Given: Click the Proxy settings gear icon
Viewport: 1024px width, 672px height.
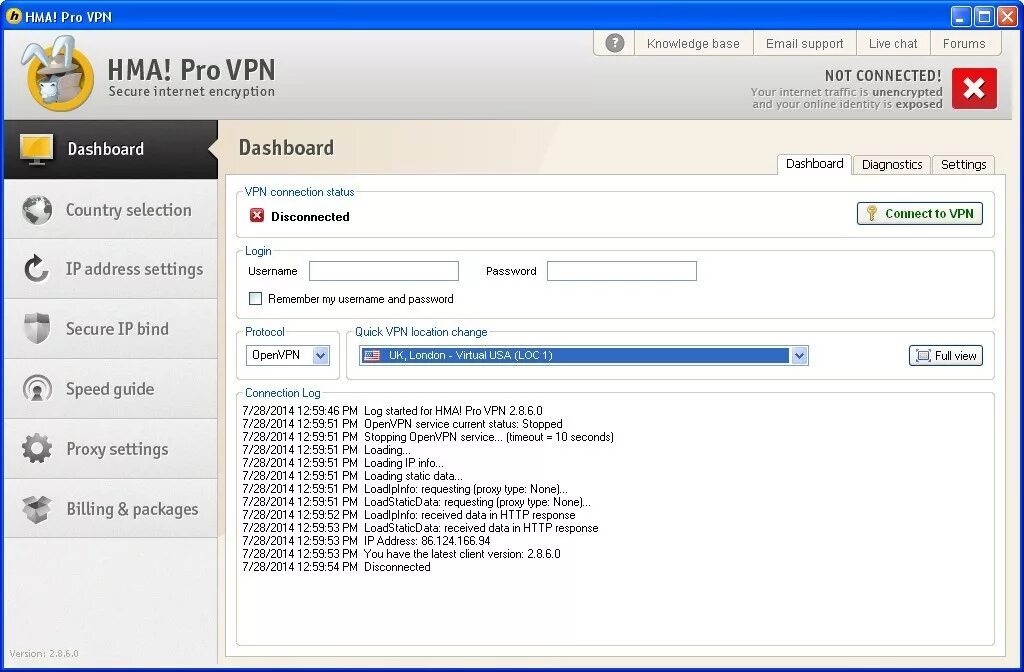Looking at the screenshot, I should click(37, 449).
